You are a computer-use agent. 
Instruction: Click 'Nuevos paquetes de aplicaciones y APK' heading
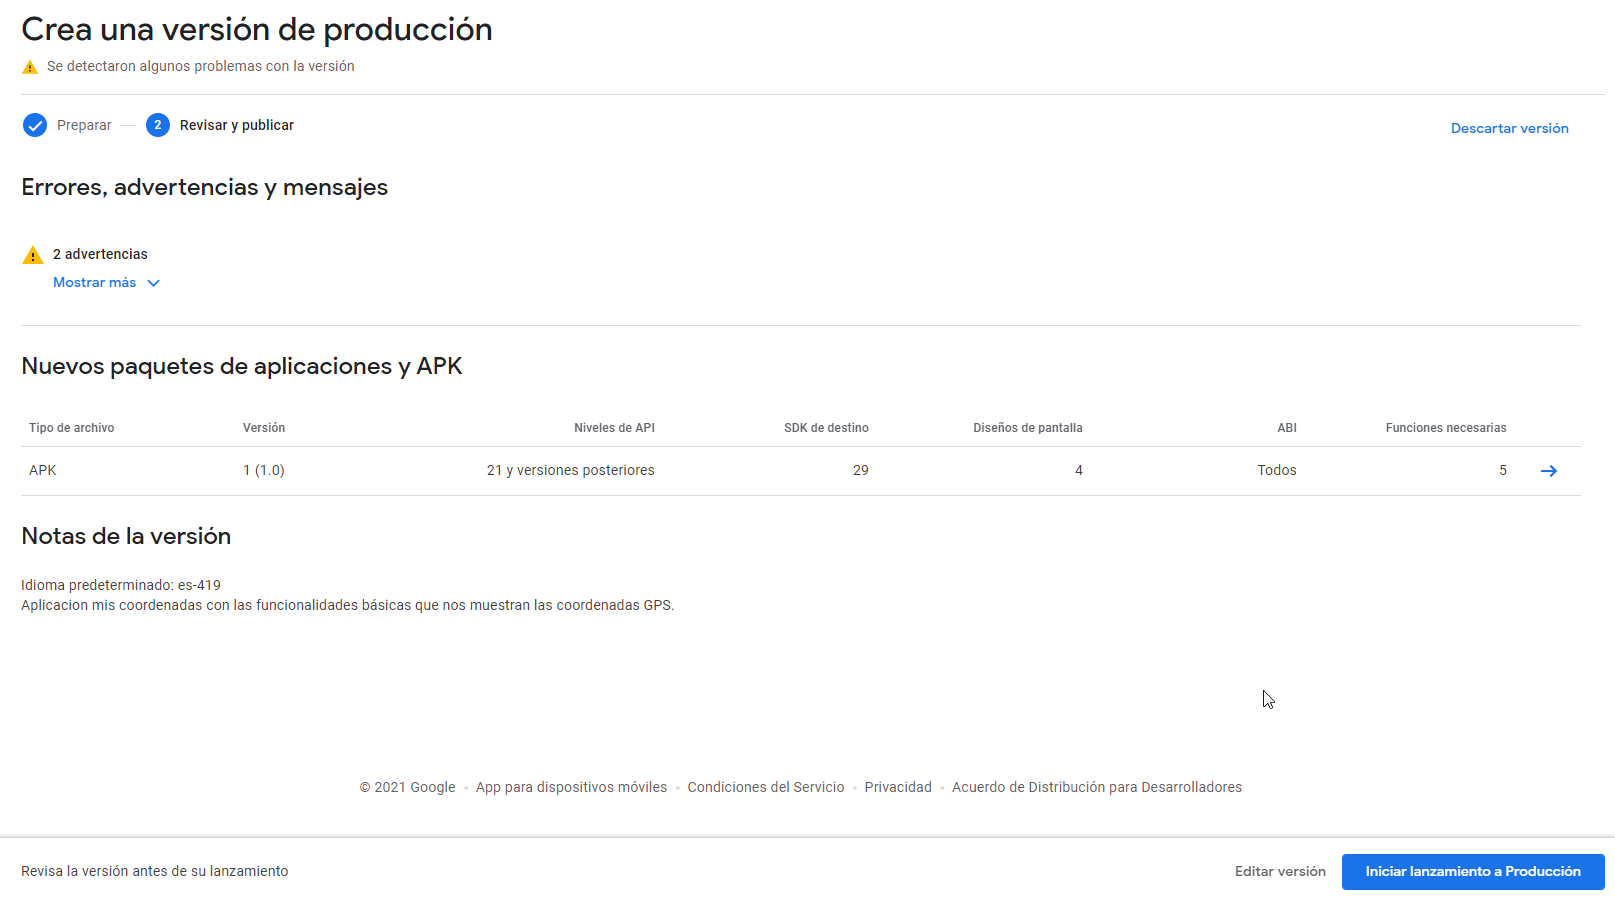click(x=242, y=366)
